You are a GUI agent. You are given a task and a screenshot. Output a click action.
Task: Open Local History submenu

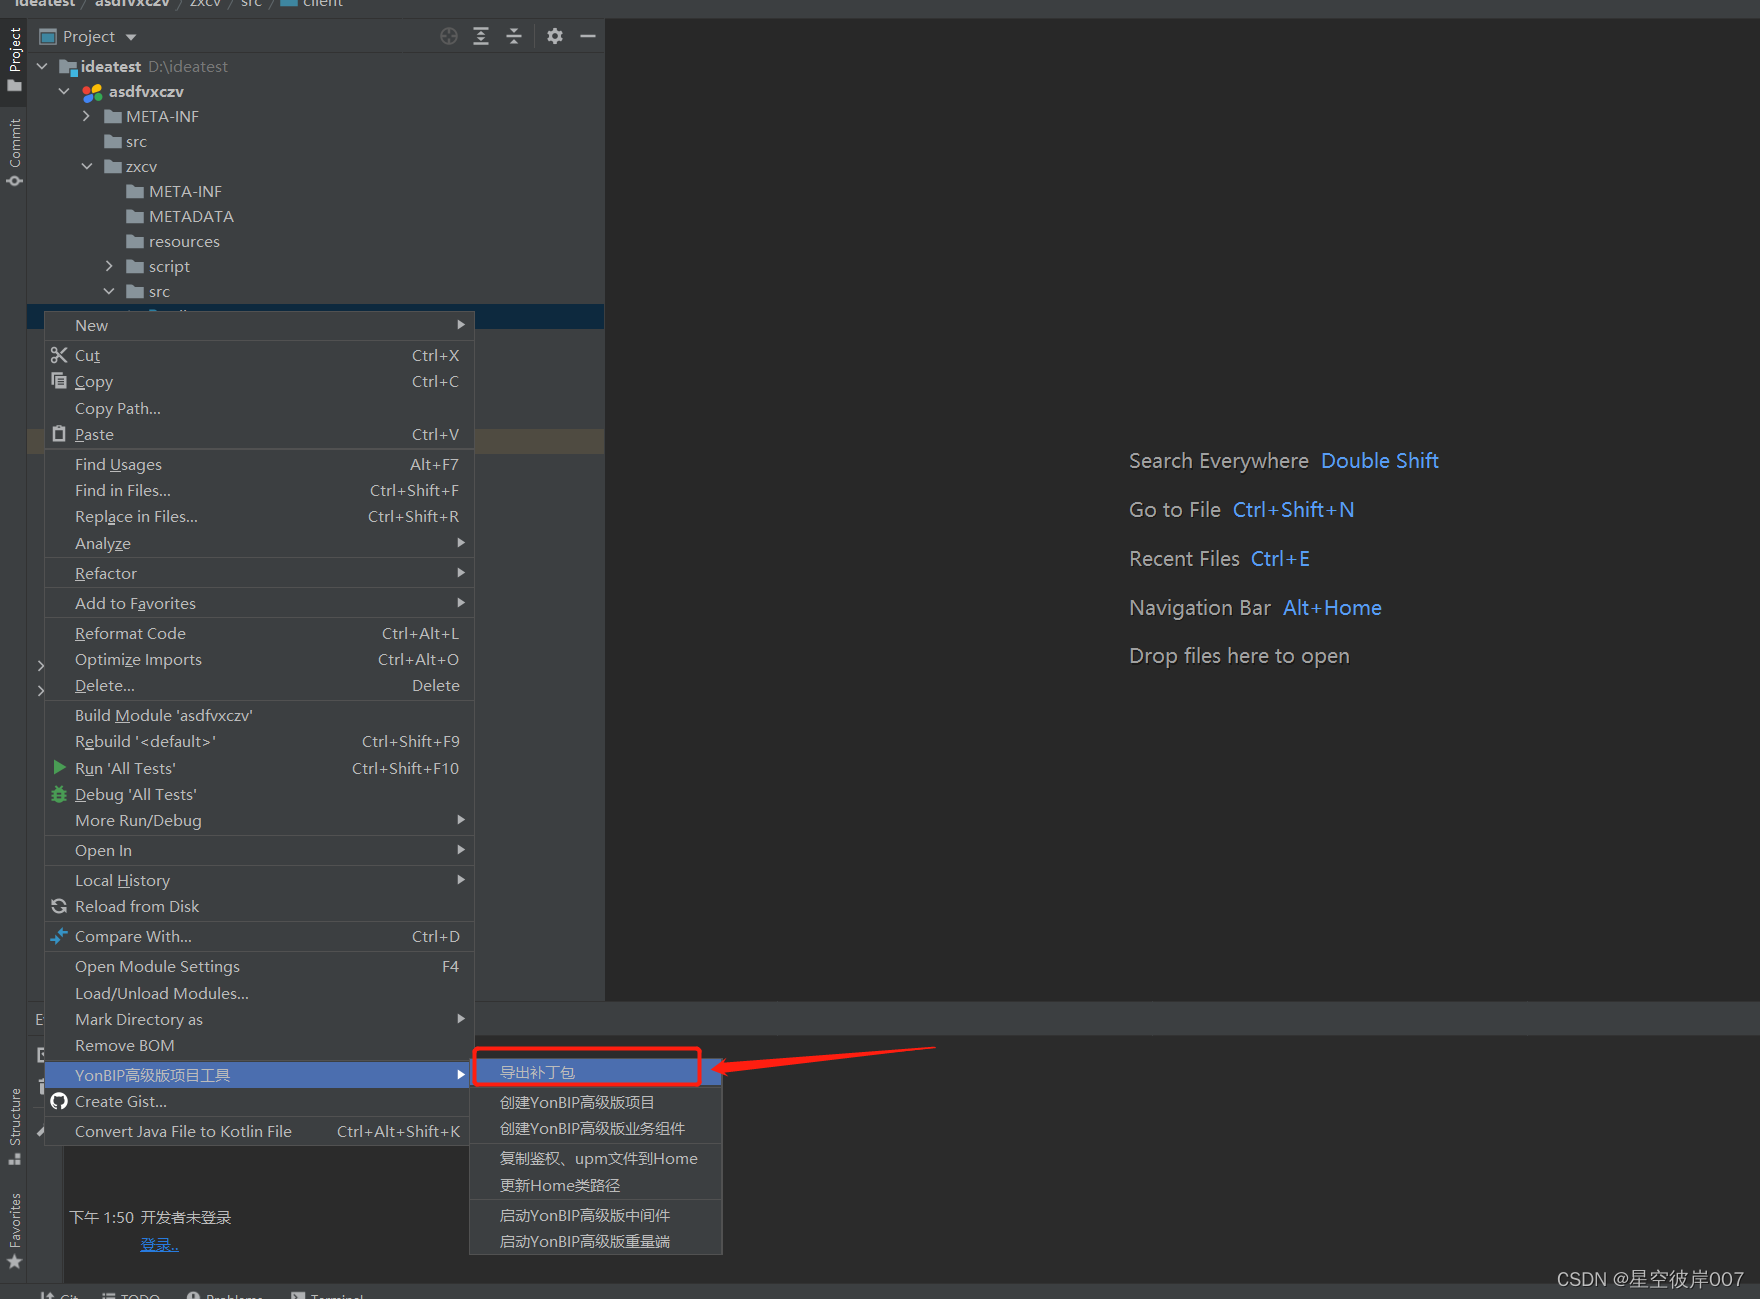[259, 880]
